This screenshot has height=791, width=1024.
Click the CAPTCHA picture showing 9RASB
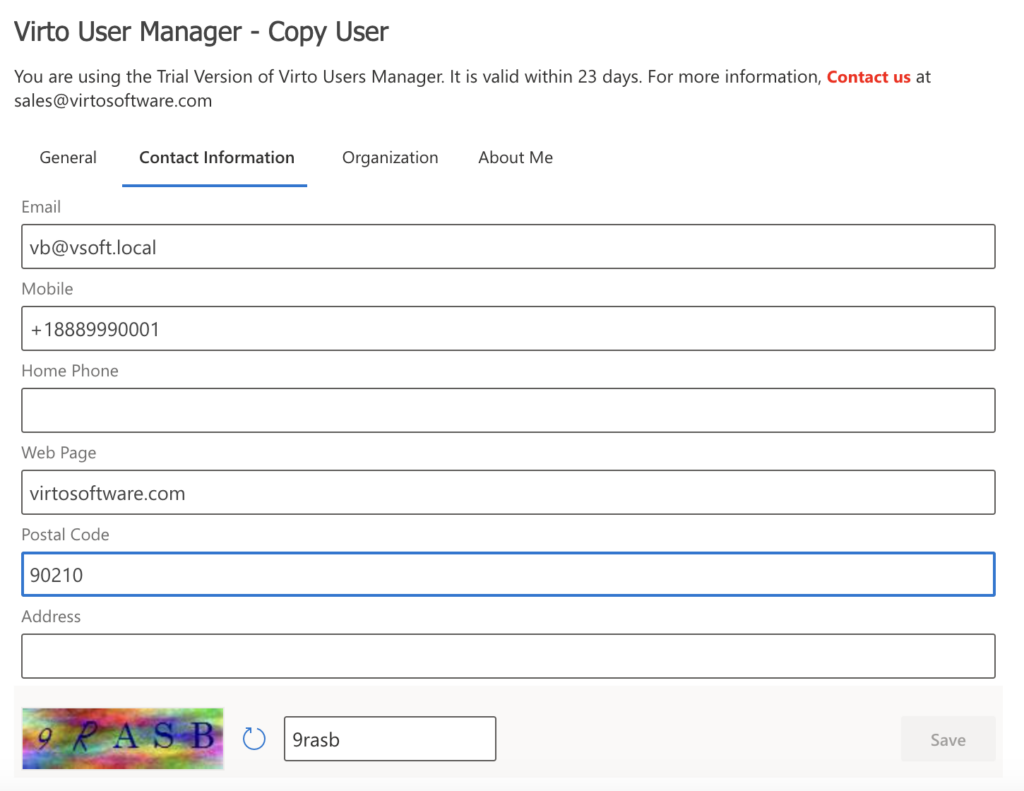tap(122, 737)
